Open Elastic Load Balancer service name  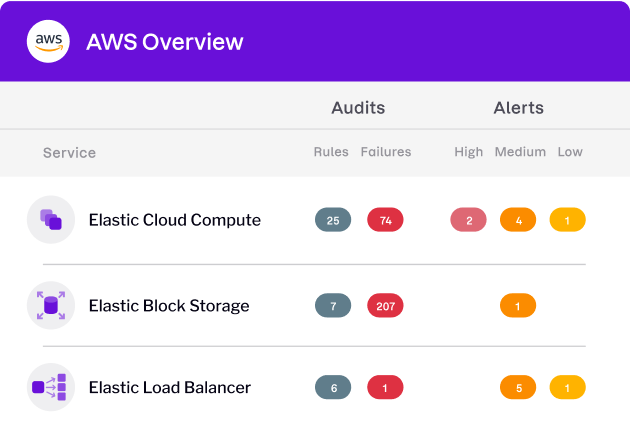click(170, 387)
